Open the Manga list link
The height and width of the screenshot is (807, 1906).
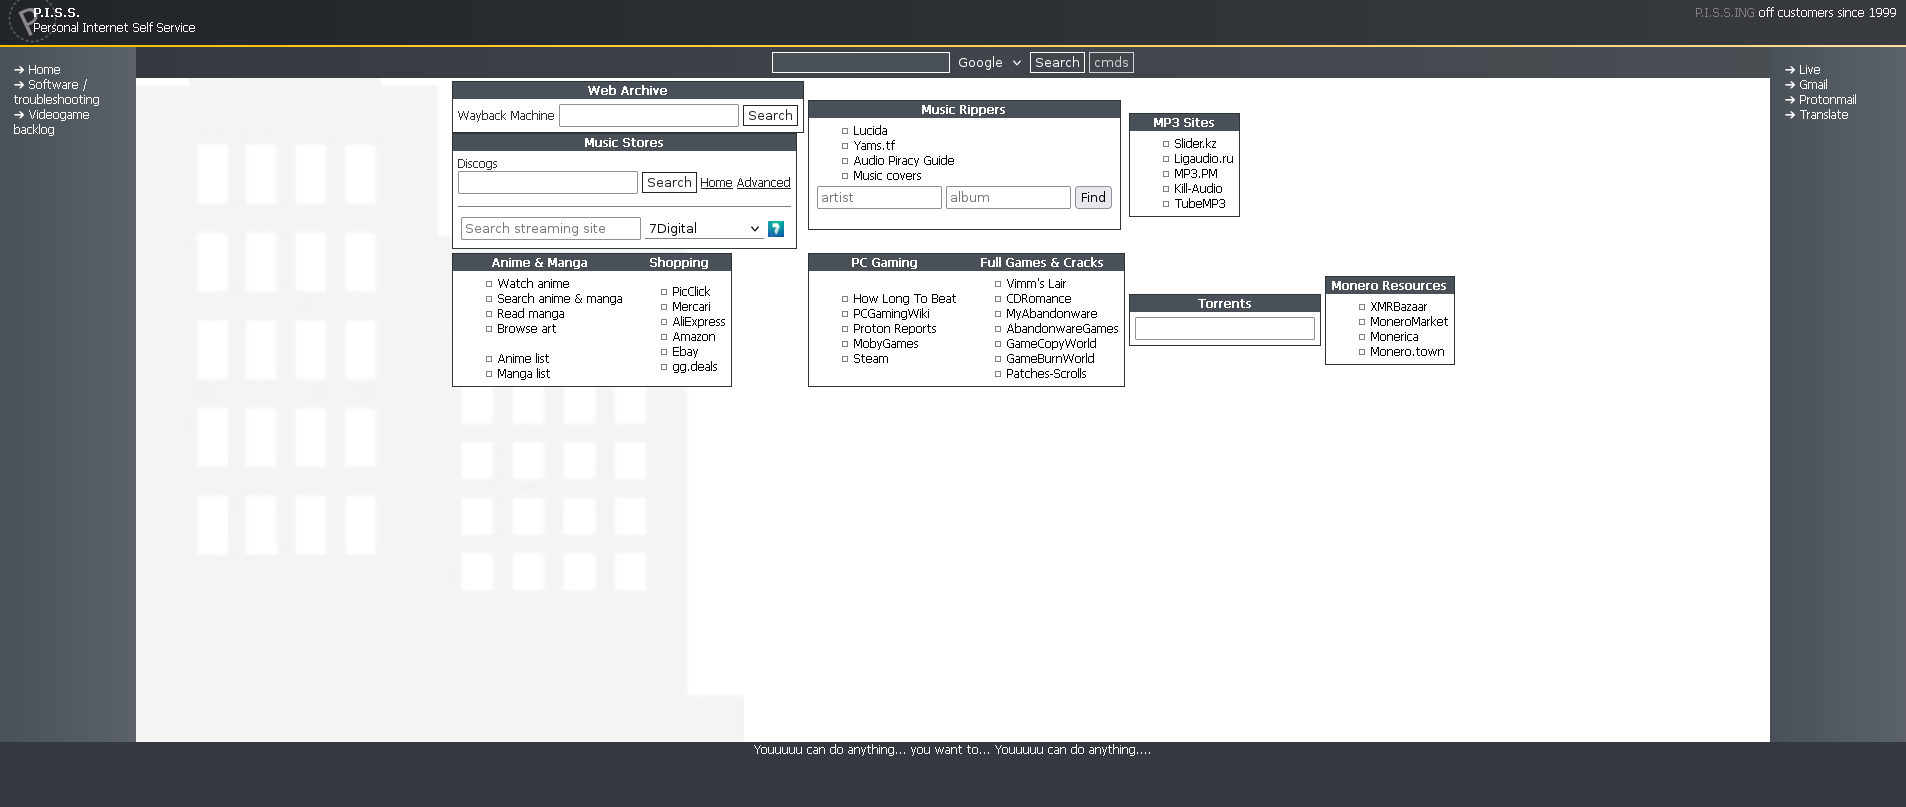[x=523, y=374]
